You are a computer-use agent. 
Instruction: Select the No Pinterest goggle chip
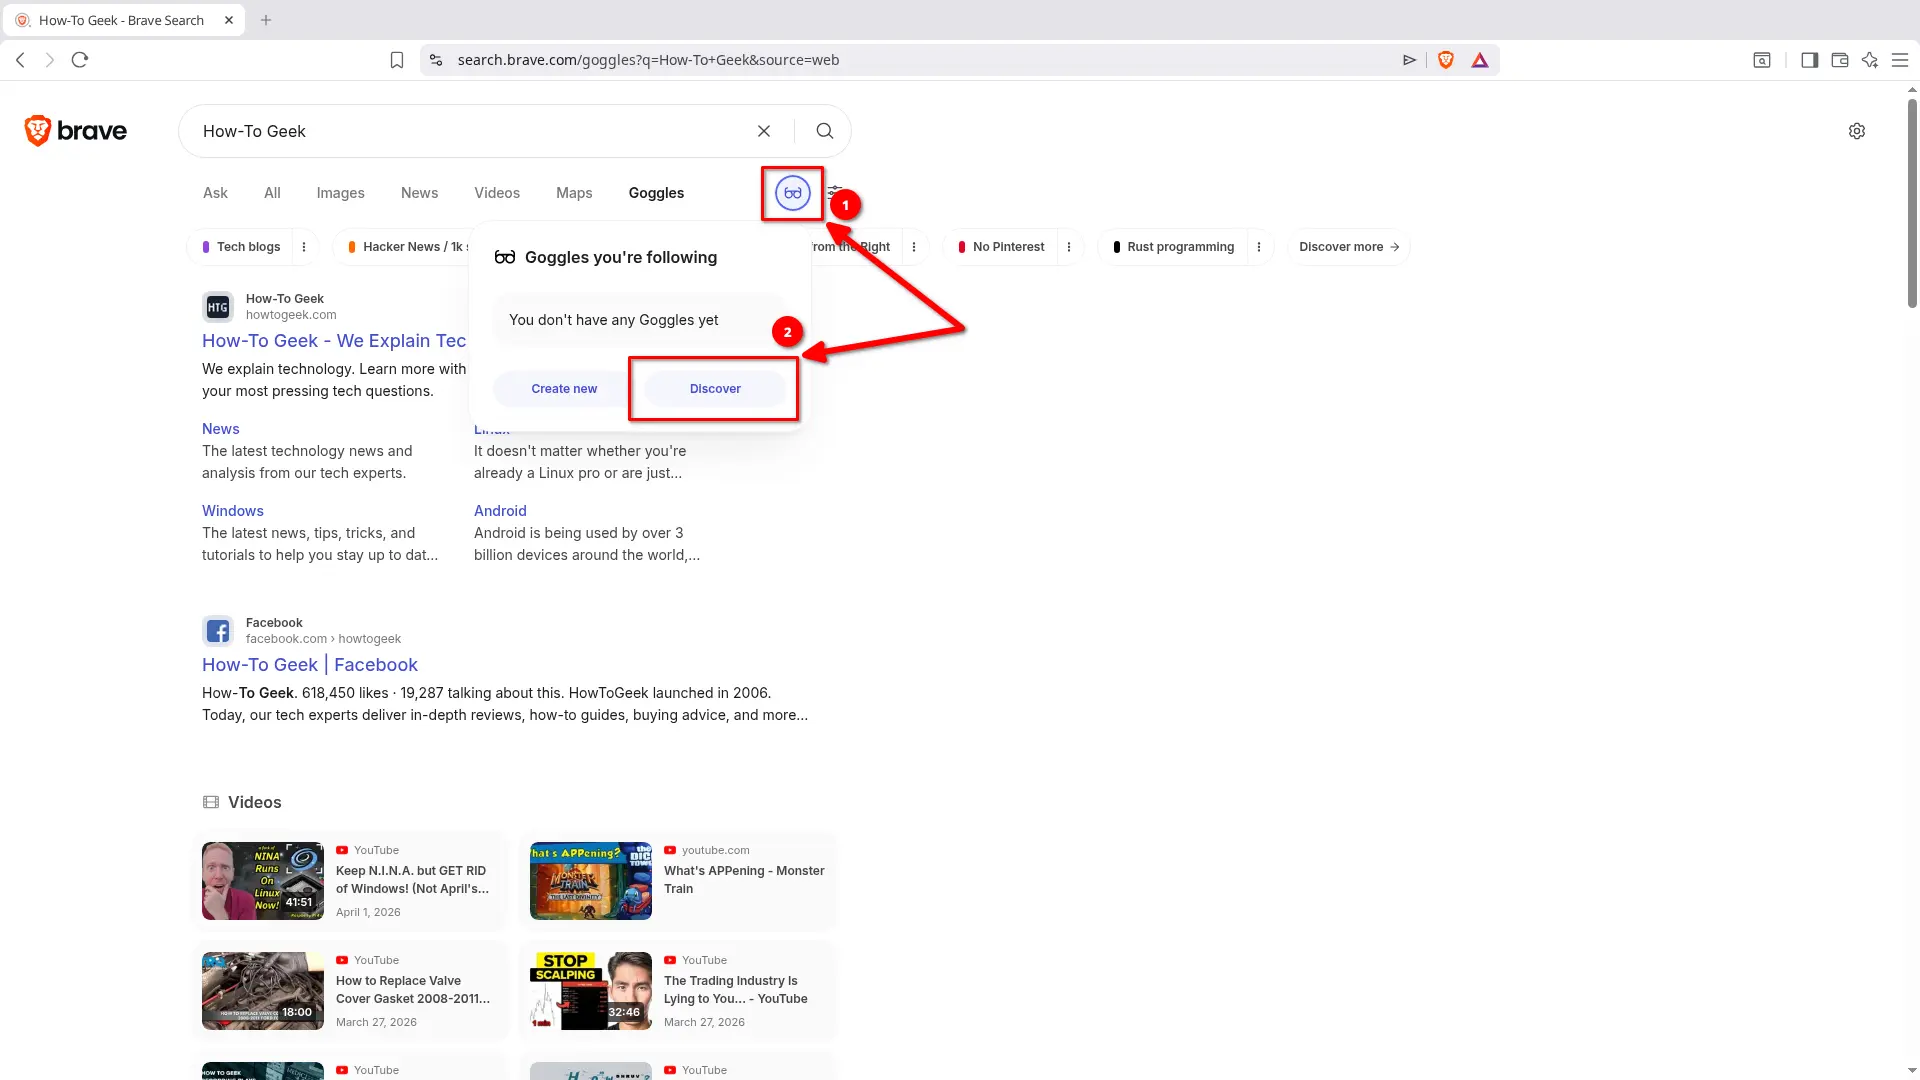coord(1000,247)
